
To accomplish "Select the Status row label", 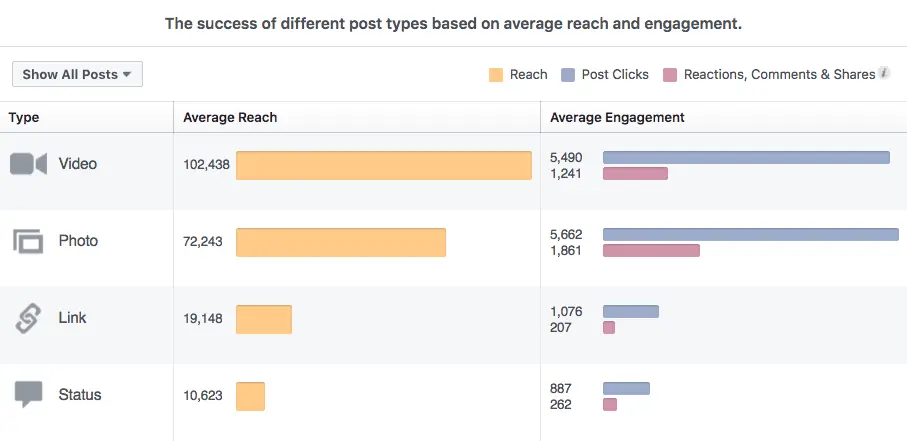I will pos(80,395).
